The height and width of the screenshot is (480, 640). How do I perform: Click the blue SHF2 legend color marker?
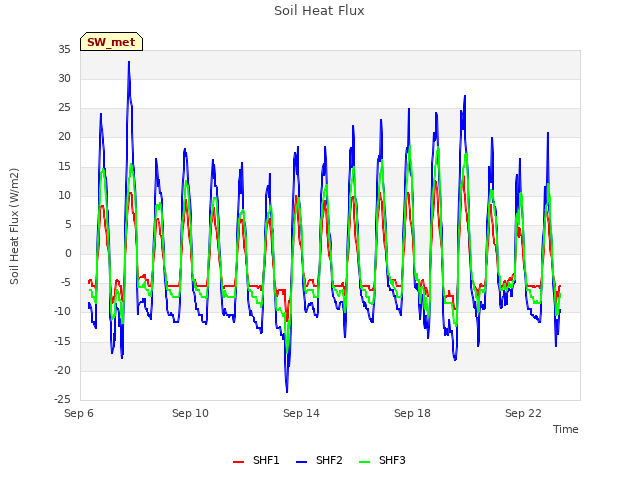coord(301,462)
